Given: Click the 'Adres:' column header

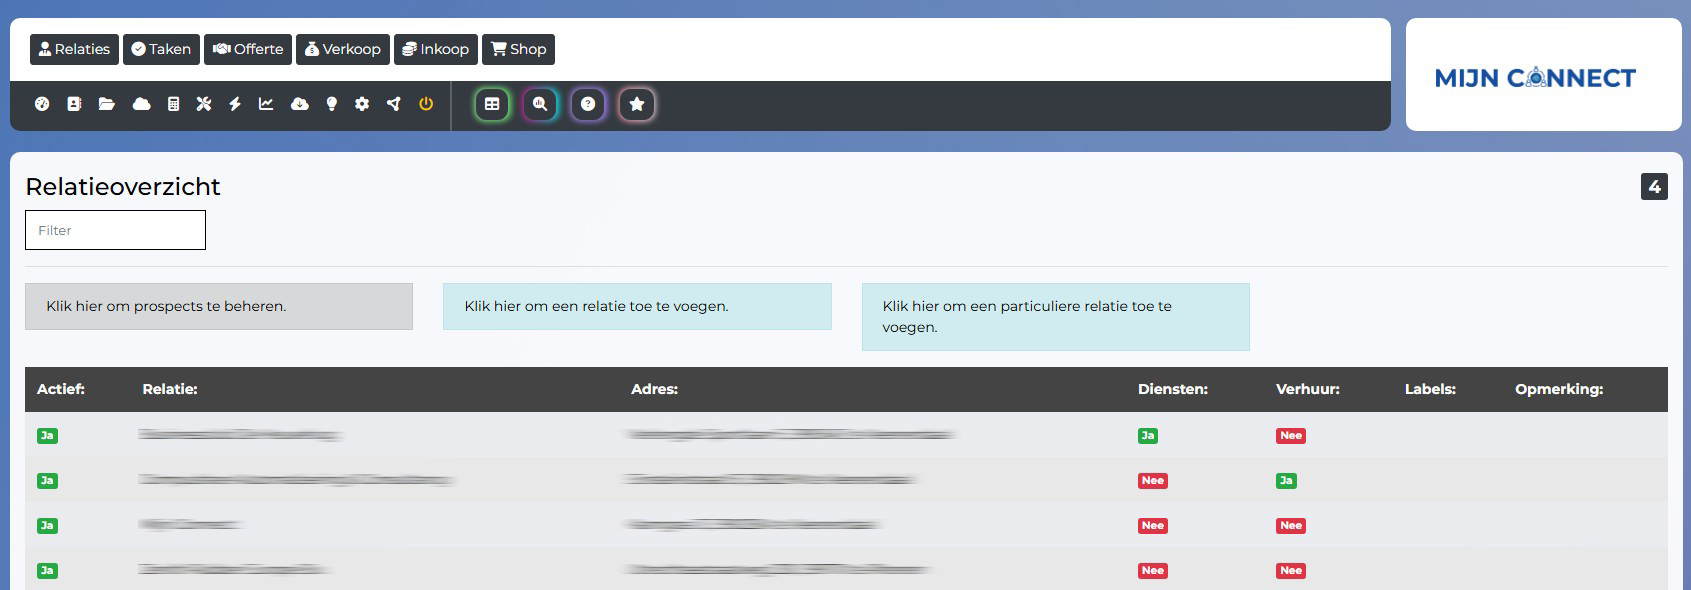Looking at the screenshot, I should [654, 389].
